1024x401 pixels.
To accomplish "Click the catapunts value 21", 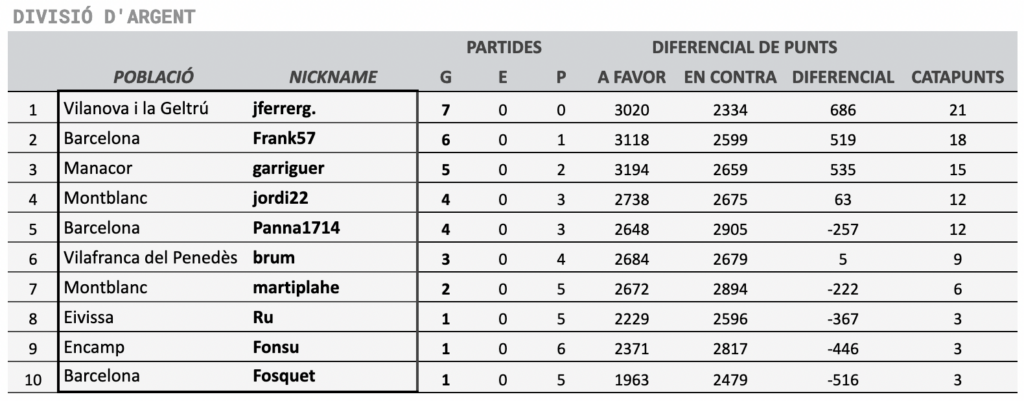I will point(957,110).
